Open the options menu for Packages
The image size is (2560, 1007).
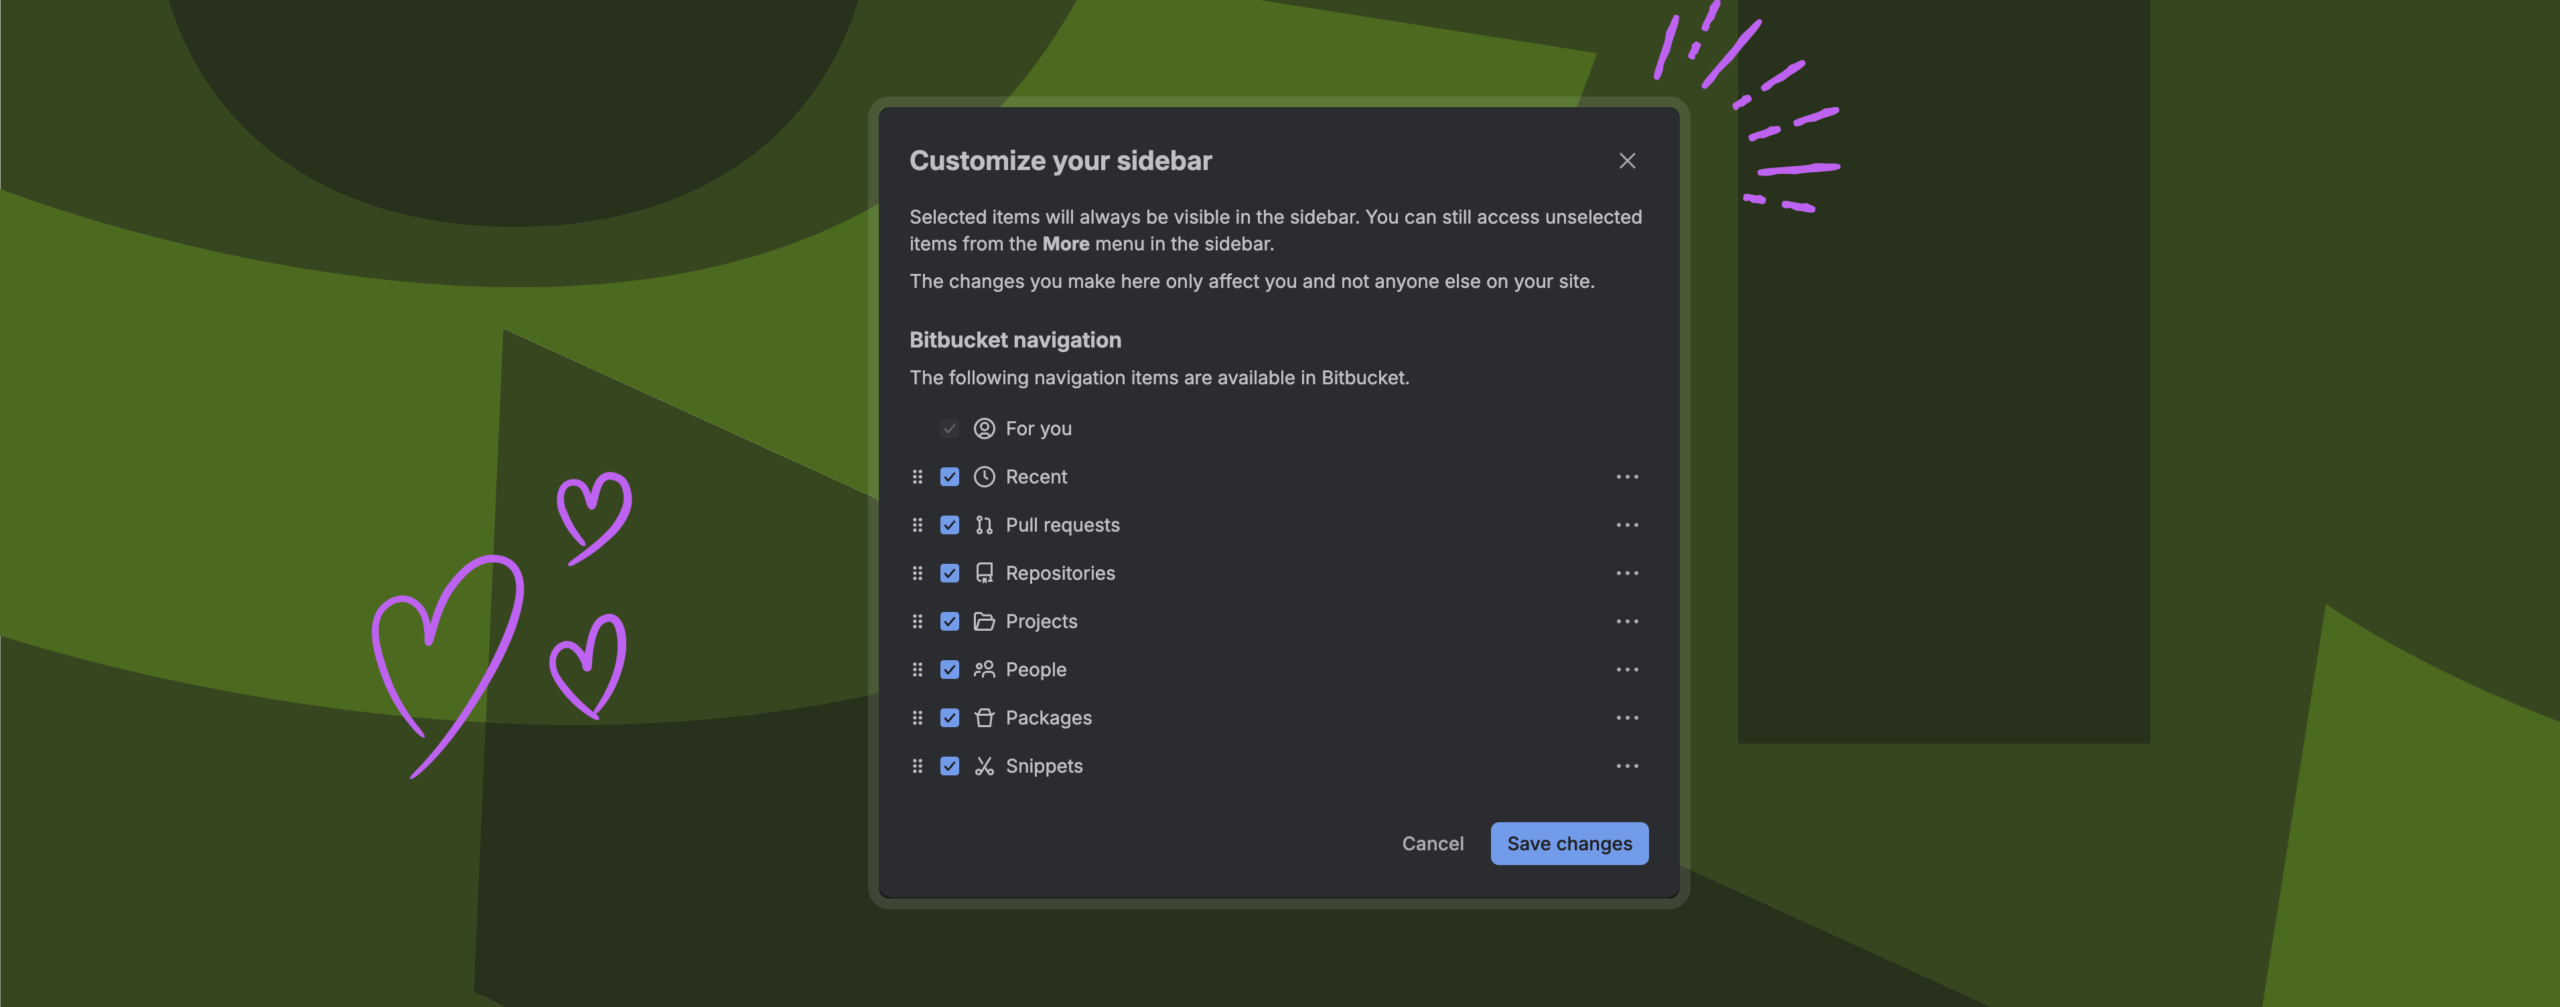click(x=1628, y=717)
